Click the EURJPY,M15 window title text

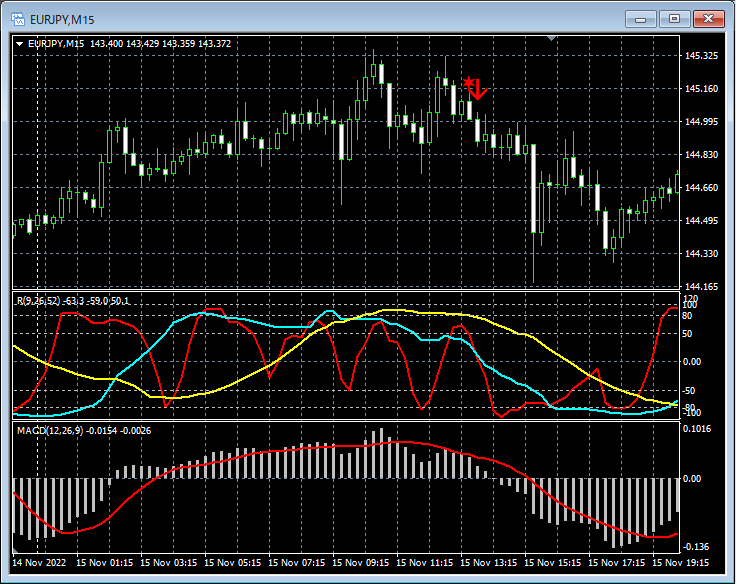pyautogui.click(x=62, y=20)
